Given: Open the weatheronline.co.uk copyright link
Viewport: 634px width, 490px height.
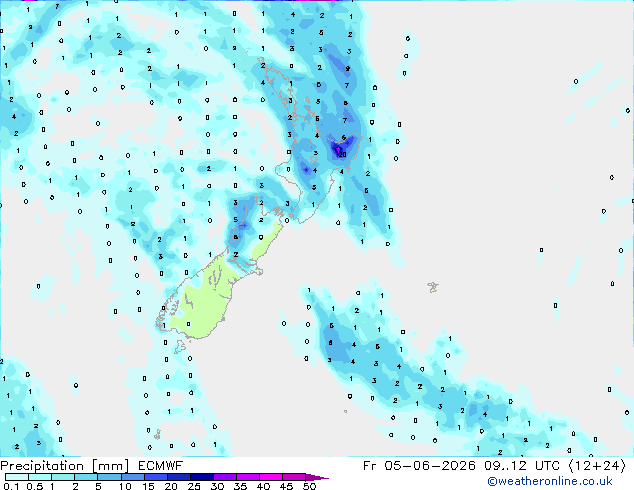Looking at the screenshot, I should 550,481.
